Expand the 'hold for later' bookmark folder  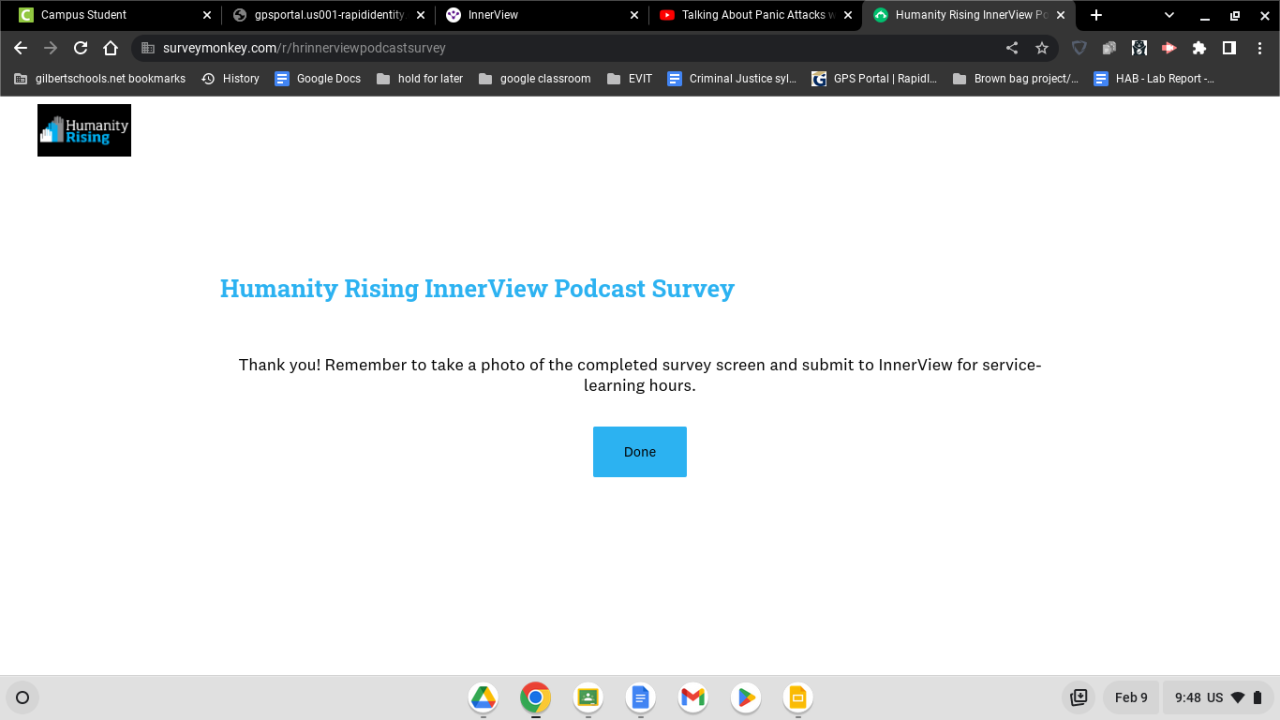click(x=420, y=79)
